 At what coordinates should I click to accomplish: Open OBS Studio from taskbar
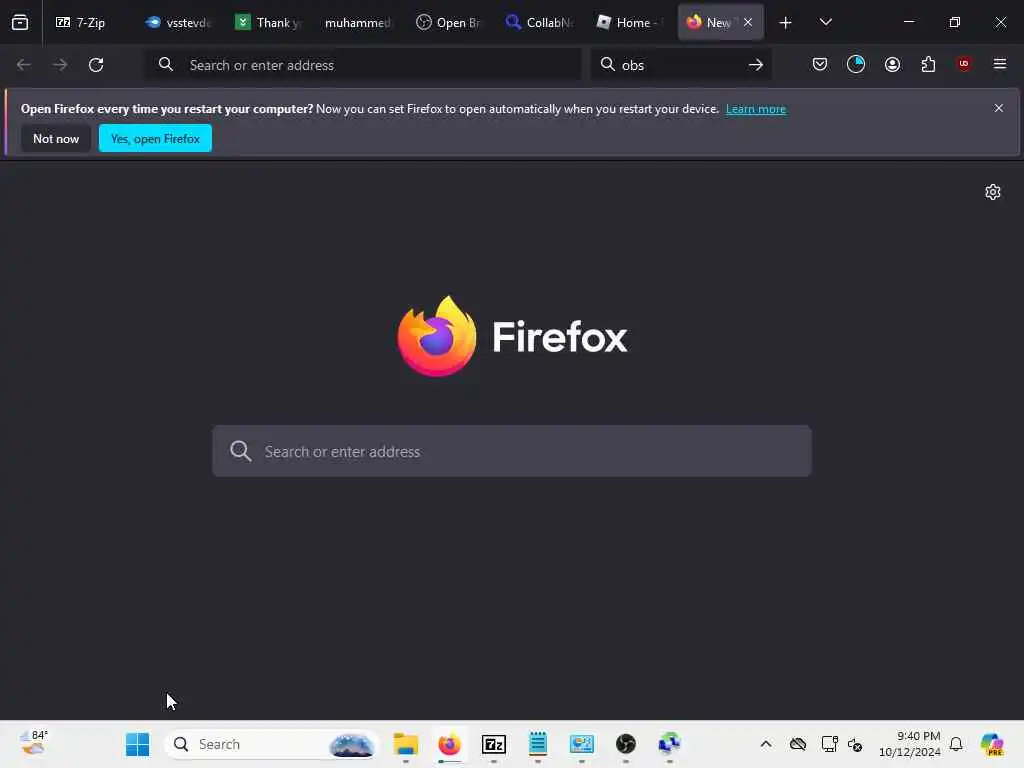point(626,744)
